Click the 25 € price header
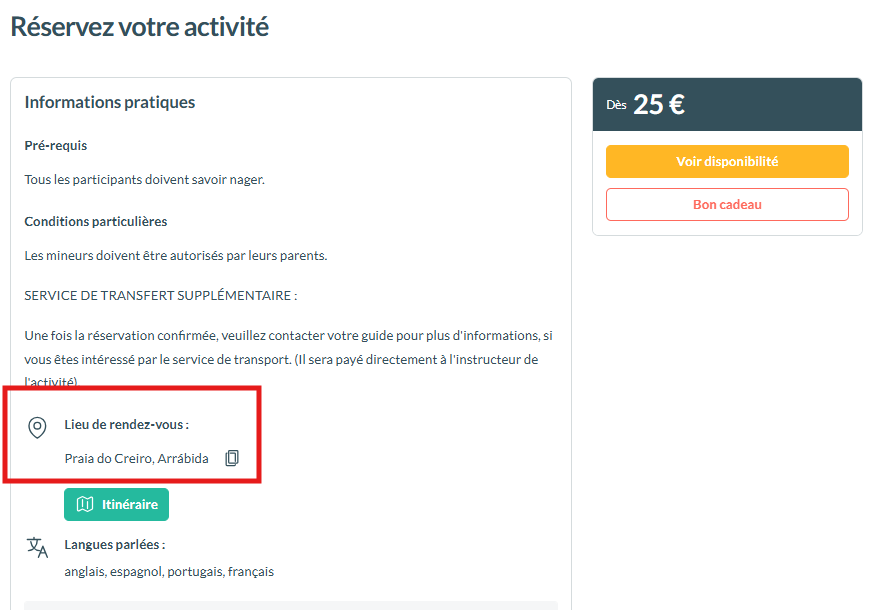The width and height of the screenshot is (875, 610). (x=659, y=104)
